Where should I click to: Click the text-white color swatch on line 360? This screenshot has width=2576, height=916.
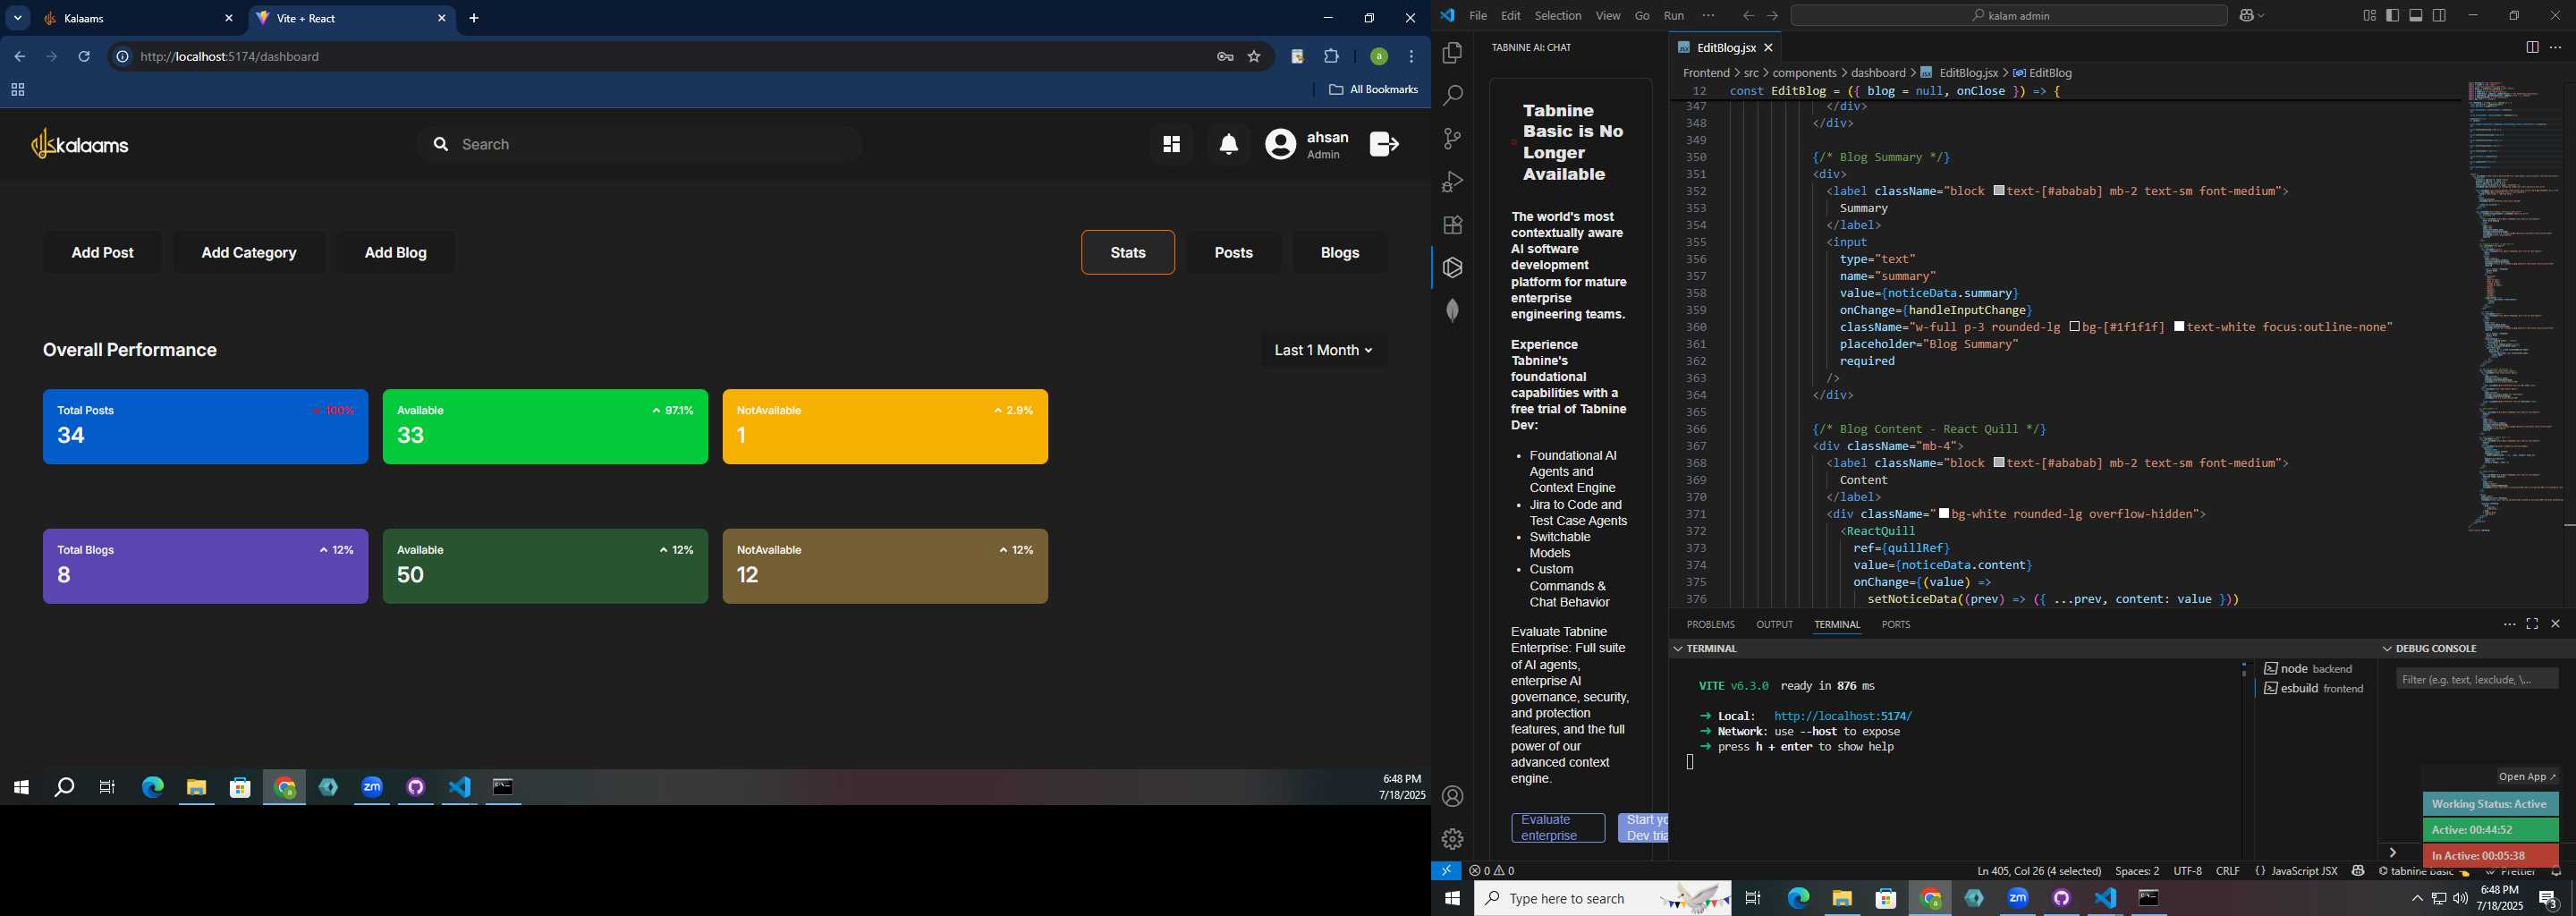click(x=2180, y=327)
